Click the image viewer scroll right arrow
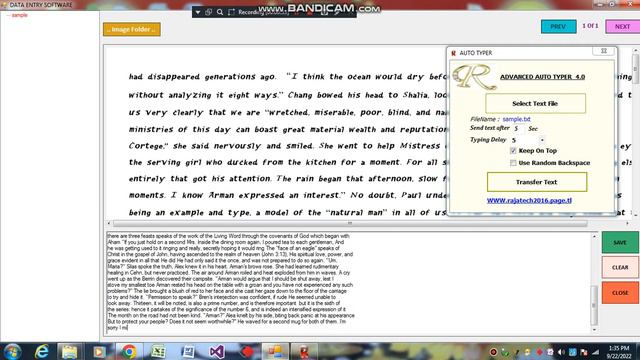 (x=627, y=223)
